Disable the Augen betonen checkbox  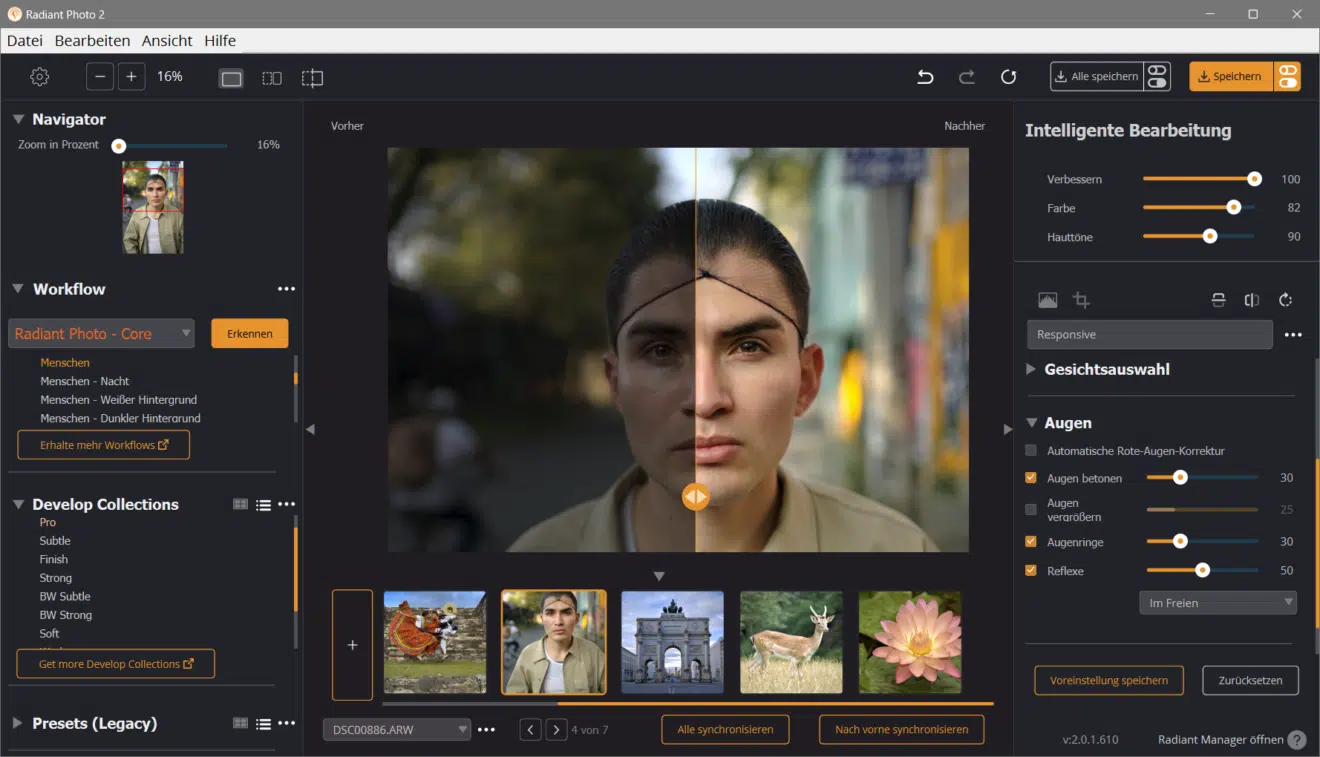pyautogui.click(x=1033, y=478)
